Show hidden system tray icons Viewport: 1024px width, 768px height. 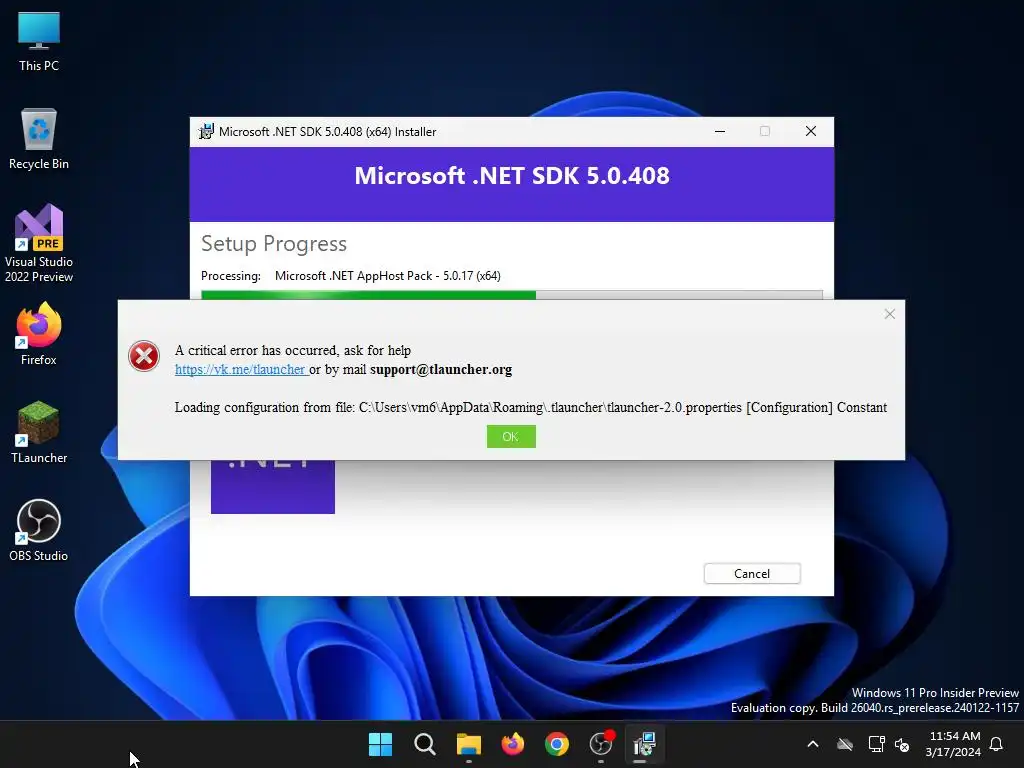pos(813,744)
